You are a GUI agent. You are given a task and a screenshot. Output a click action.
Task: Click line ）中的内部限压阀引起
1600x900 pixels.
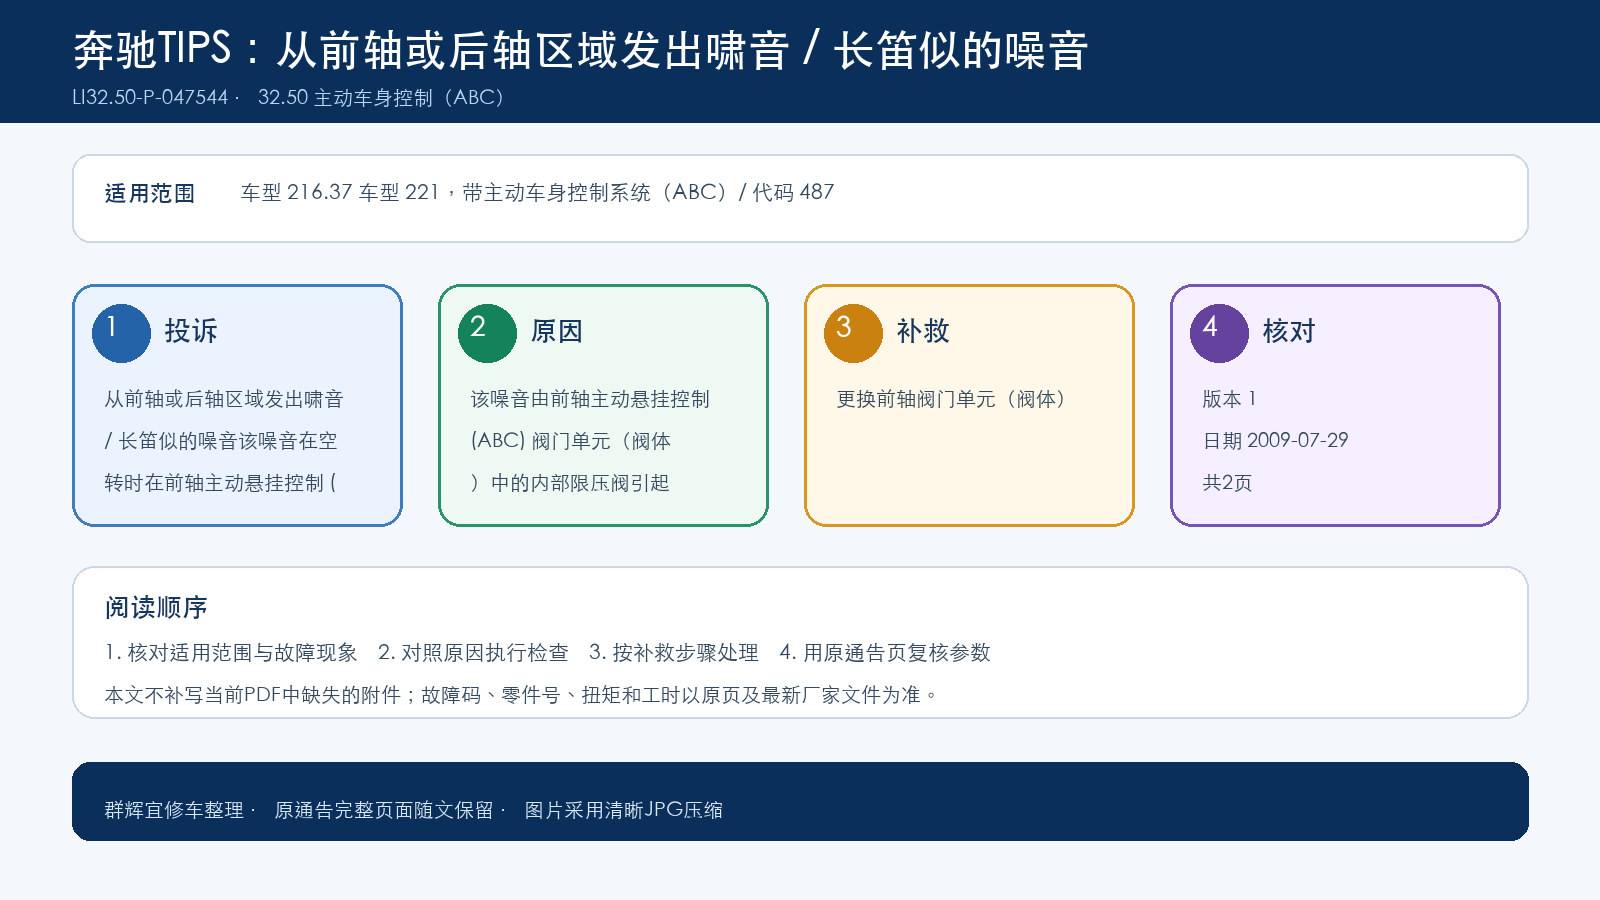click(570, 483)
